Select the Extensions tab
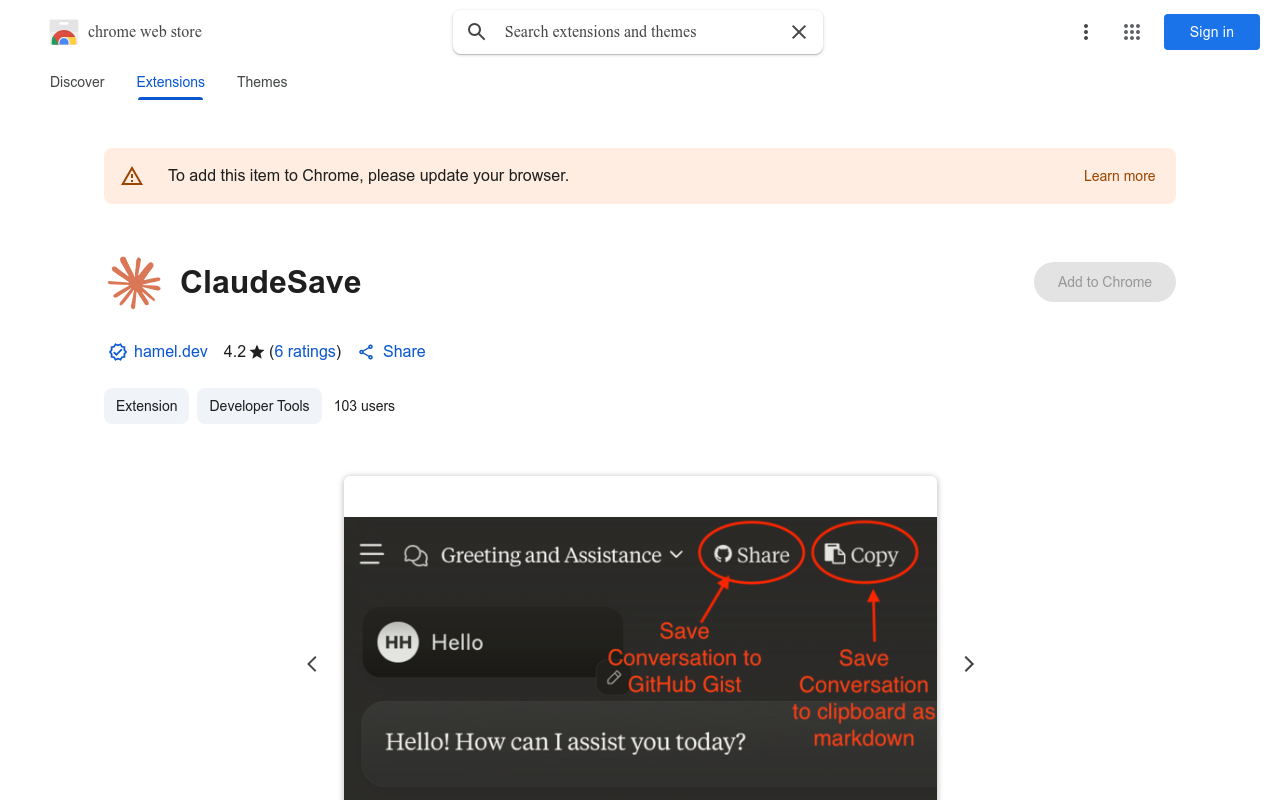Viewport: 1280px width, 800px height. [x=171, y=82]
